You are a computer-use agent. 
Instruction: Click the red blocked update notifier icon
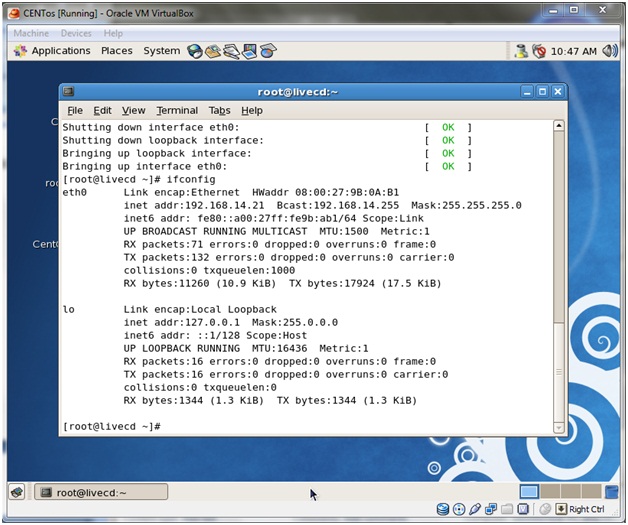tap(539, 51)
